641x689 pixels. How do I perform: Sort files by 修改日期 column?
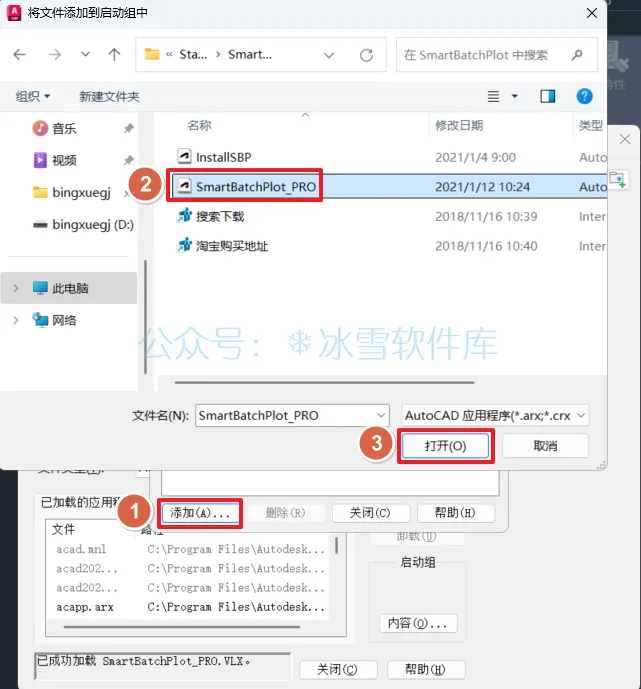tap(459, 125)
